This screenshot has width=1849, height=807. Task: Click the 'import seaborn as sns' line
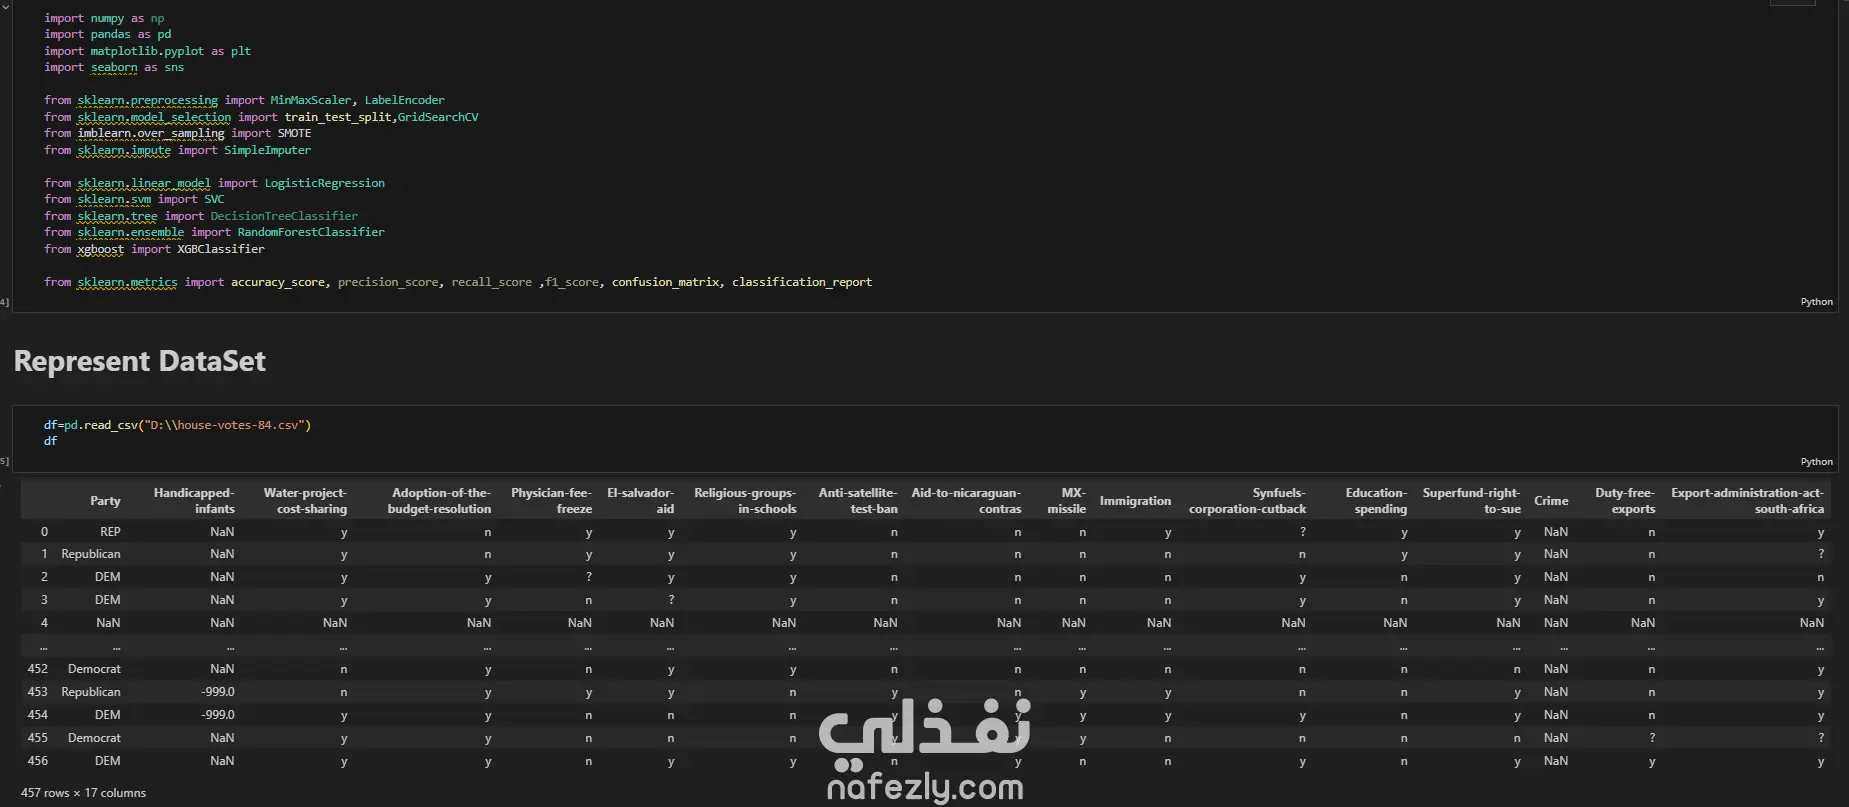pos(114,67)
